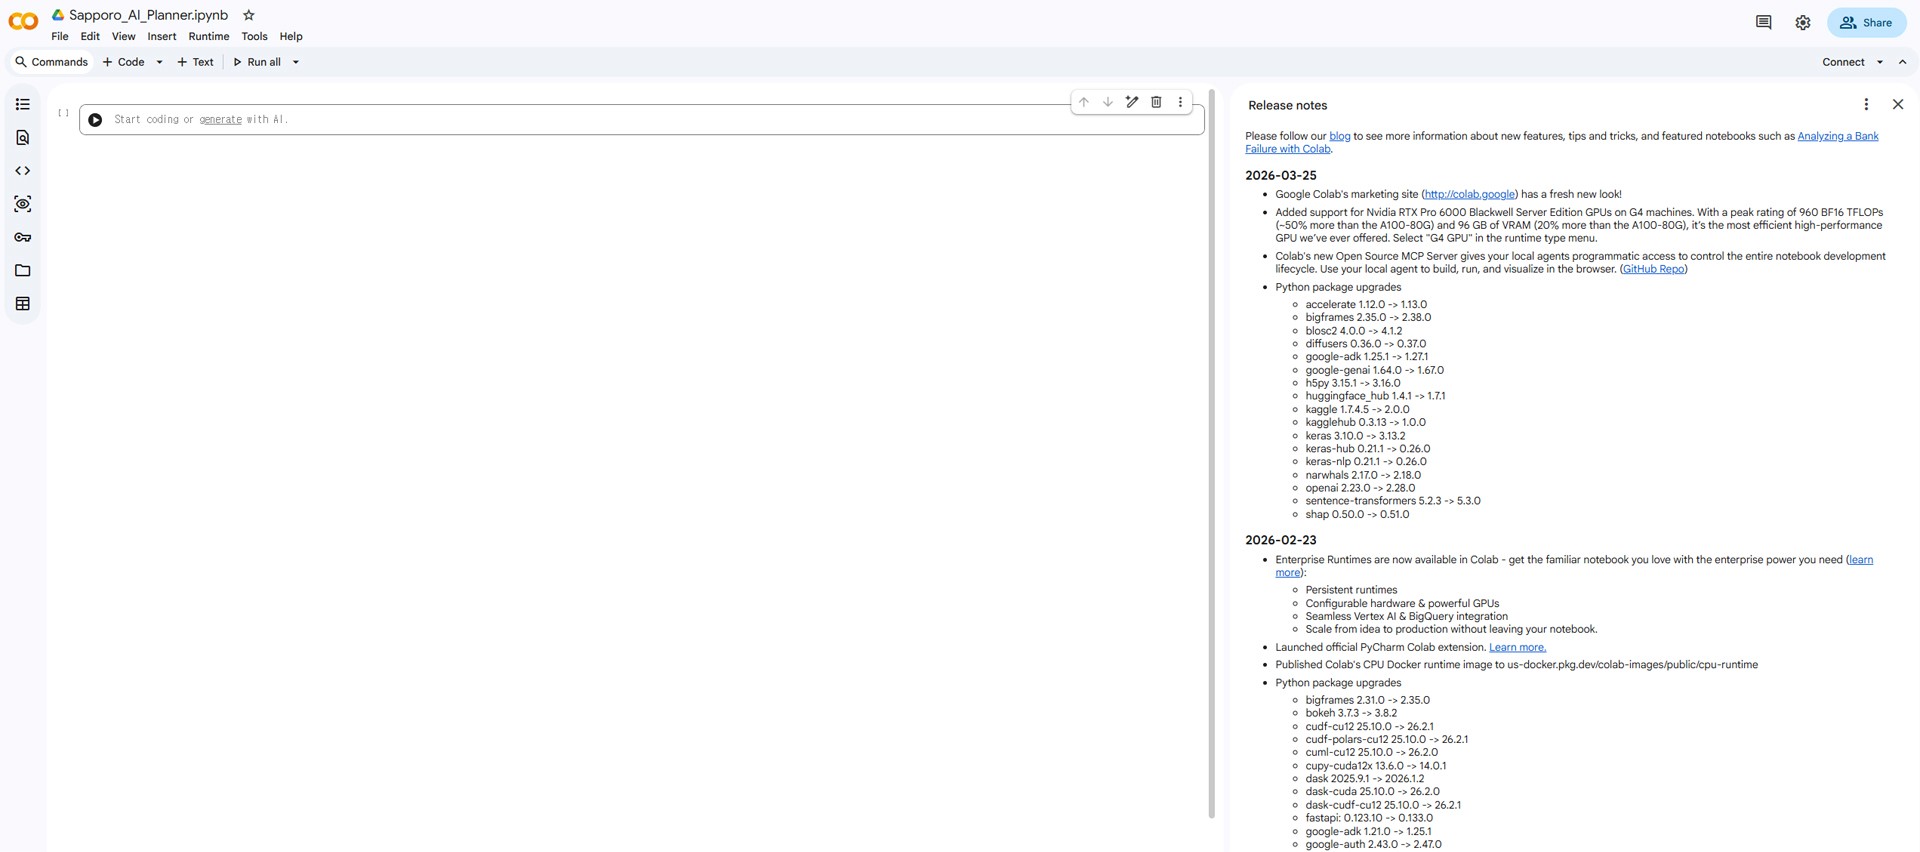The width and height of the screenshot is (1920, 852).
Task: Open Run all dropdown arrow
Action: point(296,62)
